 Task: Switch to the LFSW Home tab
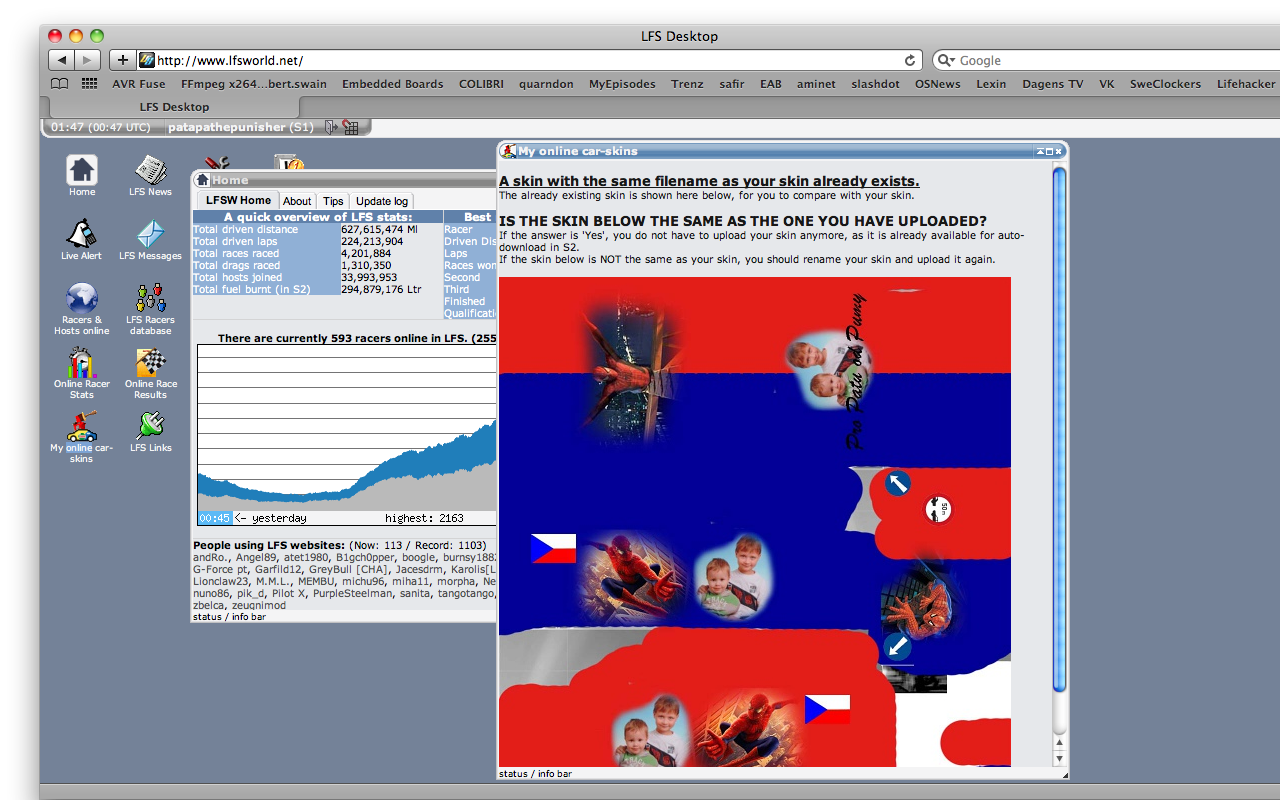pyautogui.click(x=238, y=200)
